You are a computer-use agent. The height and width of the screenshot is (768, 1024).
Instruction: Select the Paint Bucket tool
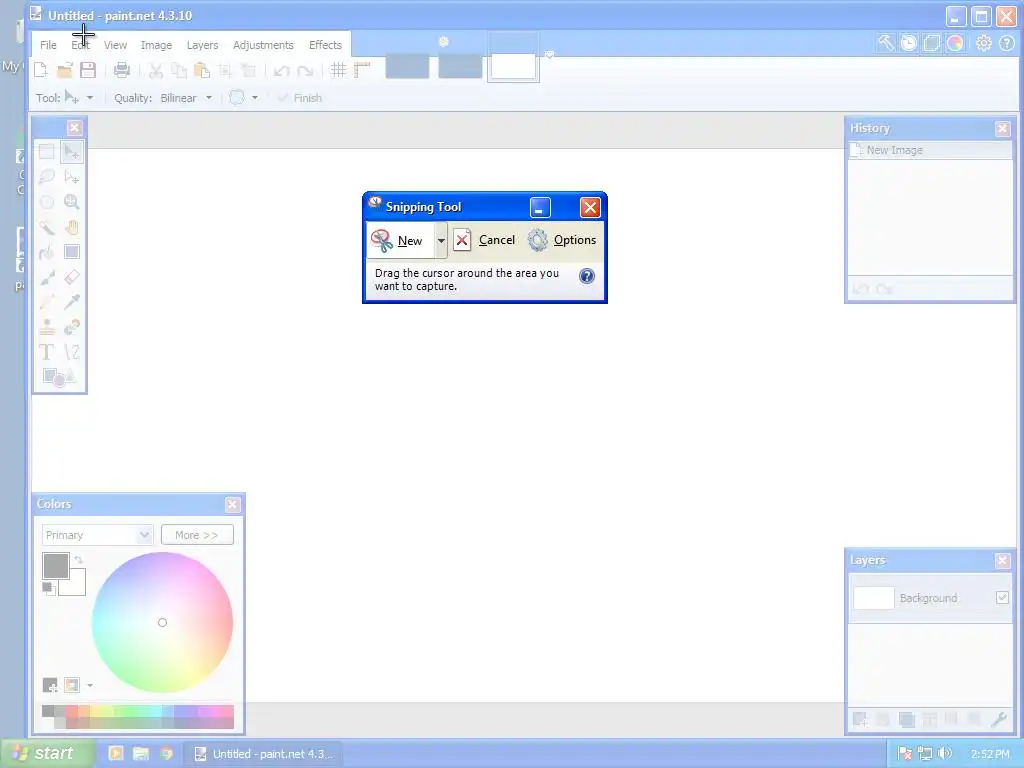coord(46,252)
